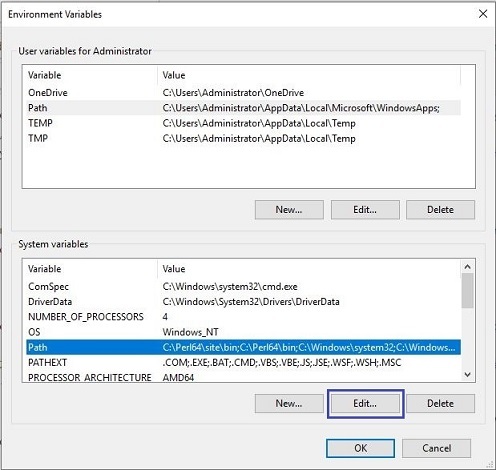The height and width of the screenshot is (470, 496).
Task: Select the DriverData system variable
Action: (x=243, y=302)
